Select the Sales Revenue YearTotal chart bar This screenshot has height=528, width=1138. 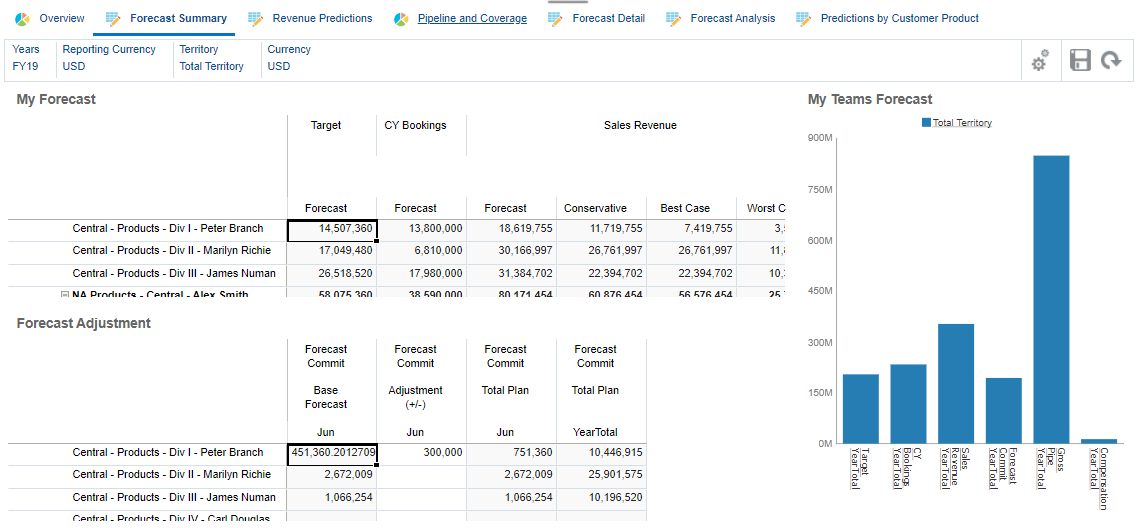click(x=956, y=383)
